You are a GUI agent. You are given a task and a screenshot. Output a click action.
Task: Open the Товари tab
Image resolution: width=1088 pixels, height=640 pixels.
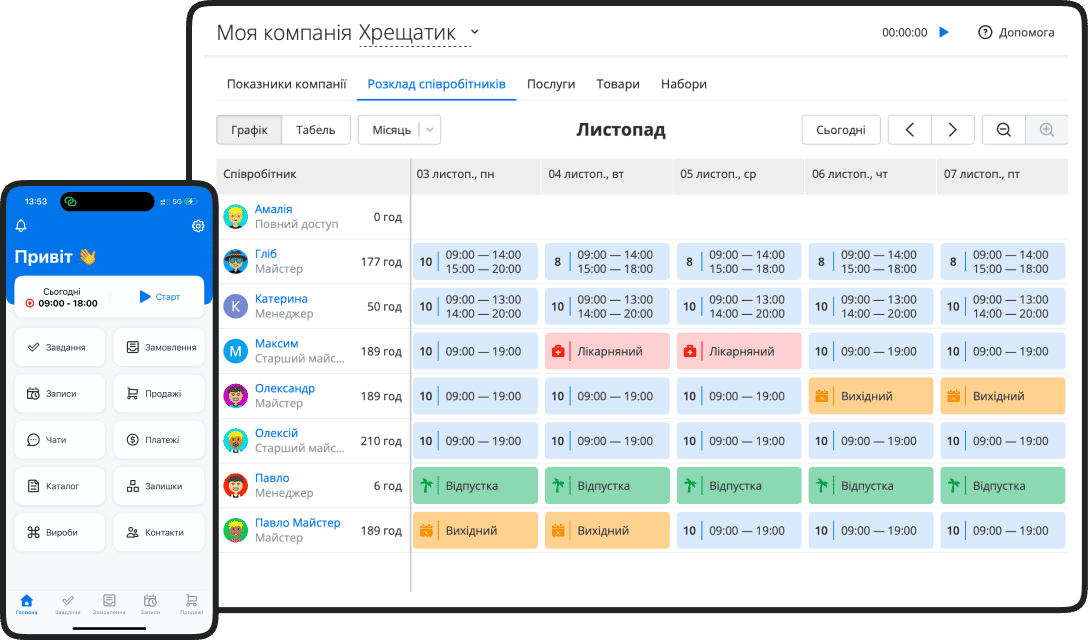point(617,84)
